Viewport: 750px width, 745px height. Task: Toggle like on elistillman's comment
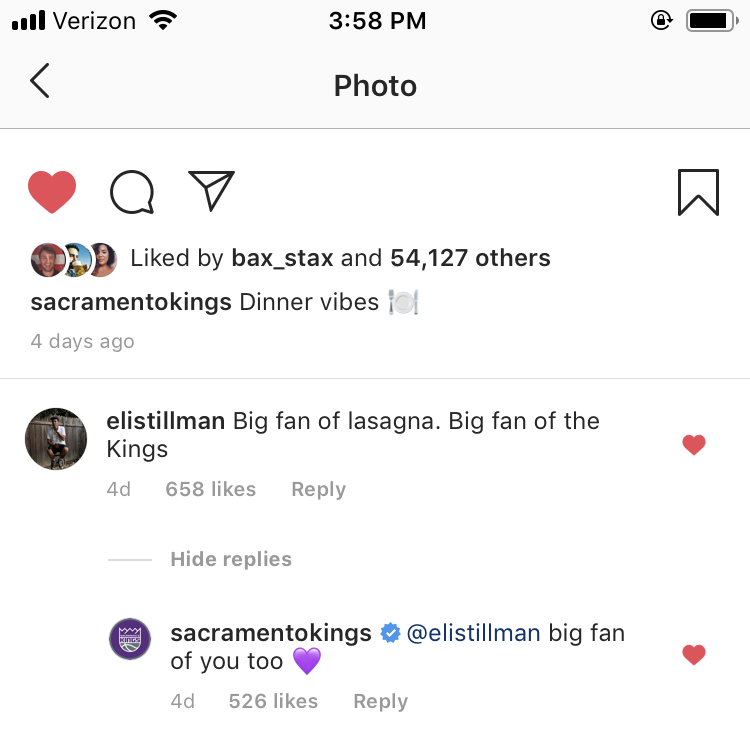[x=694, y=445]
